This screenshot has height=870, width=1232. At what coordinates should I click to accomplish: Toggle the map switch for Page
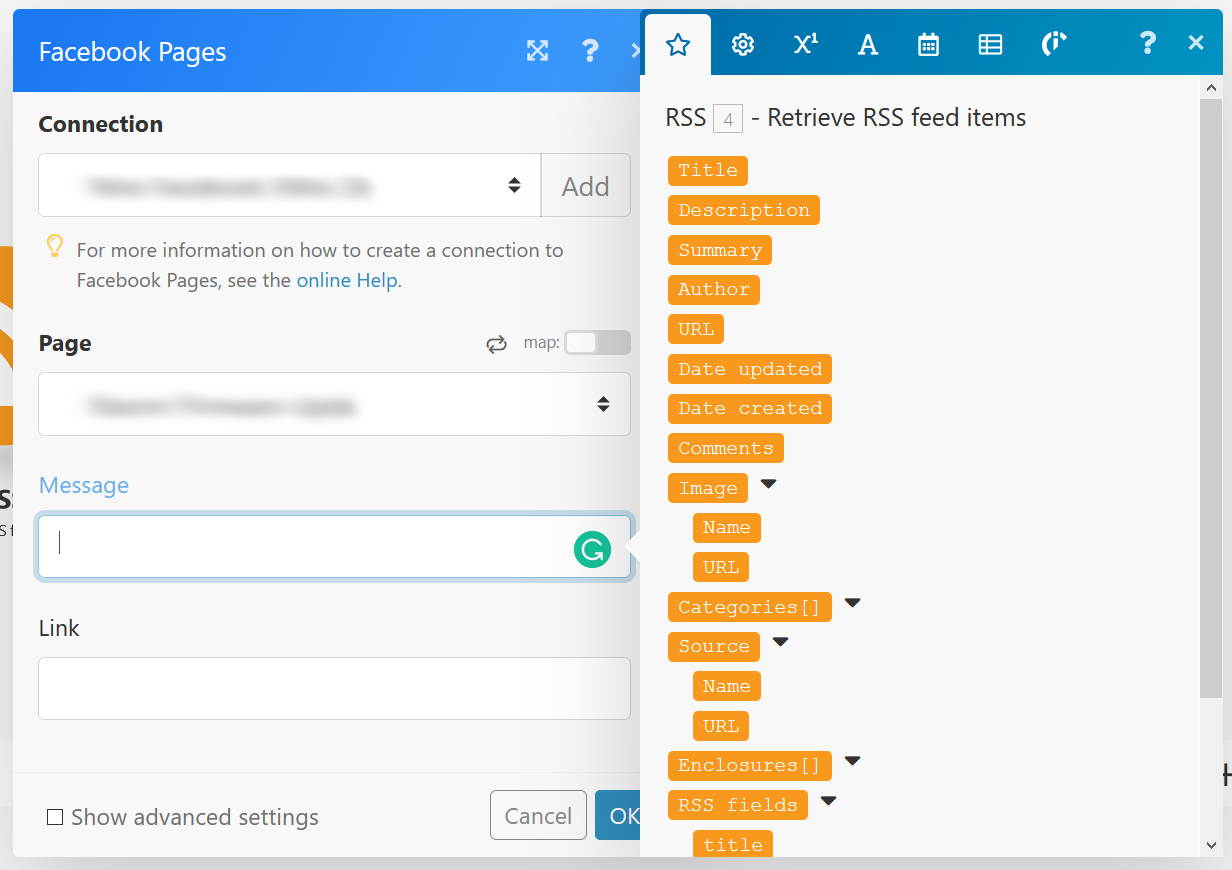597,343
